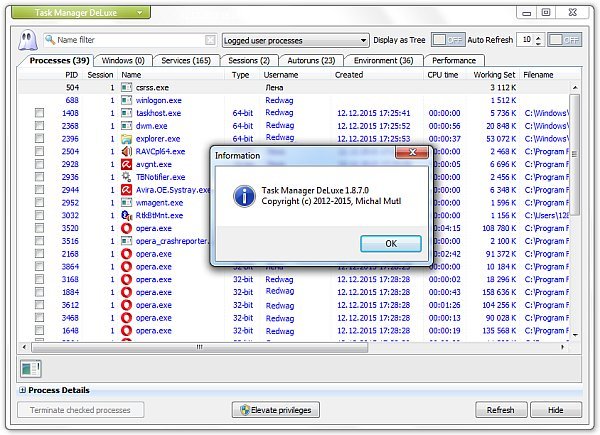Switch to the Environment (36) tab

click(x=383, y=60)
